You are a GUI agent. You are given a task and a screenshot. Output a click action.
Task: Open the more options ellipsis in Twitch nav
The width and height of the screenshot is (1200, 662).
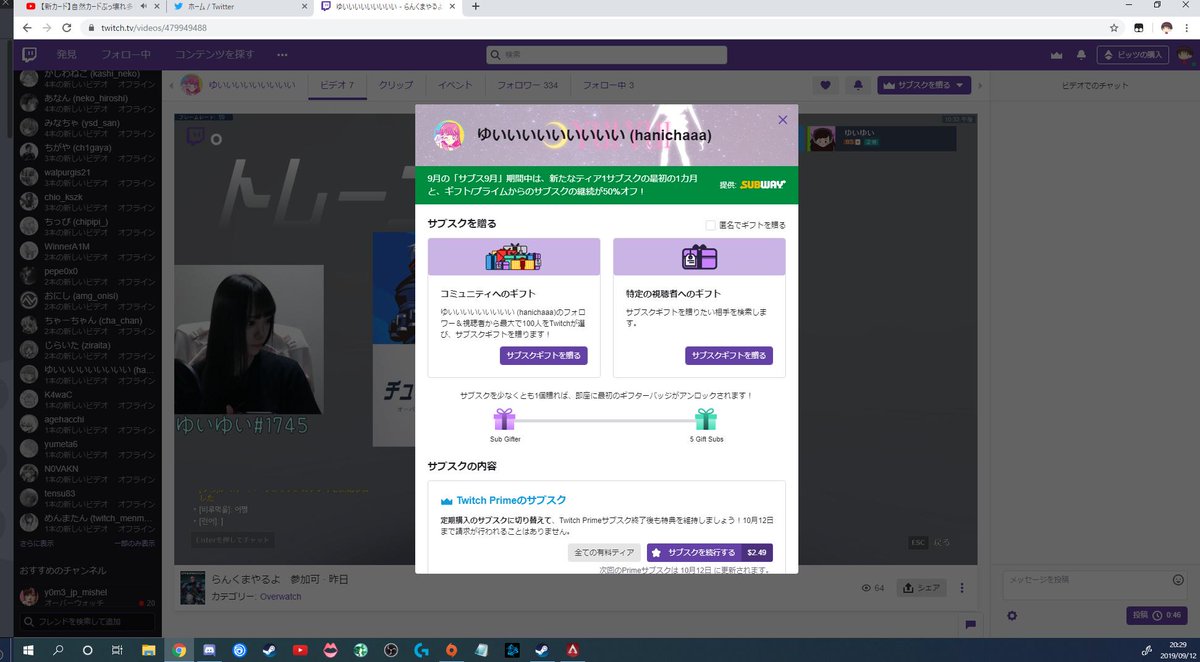pos(282,54)
